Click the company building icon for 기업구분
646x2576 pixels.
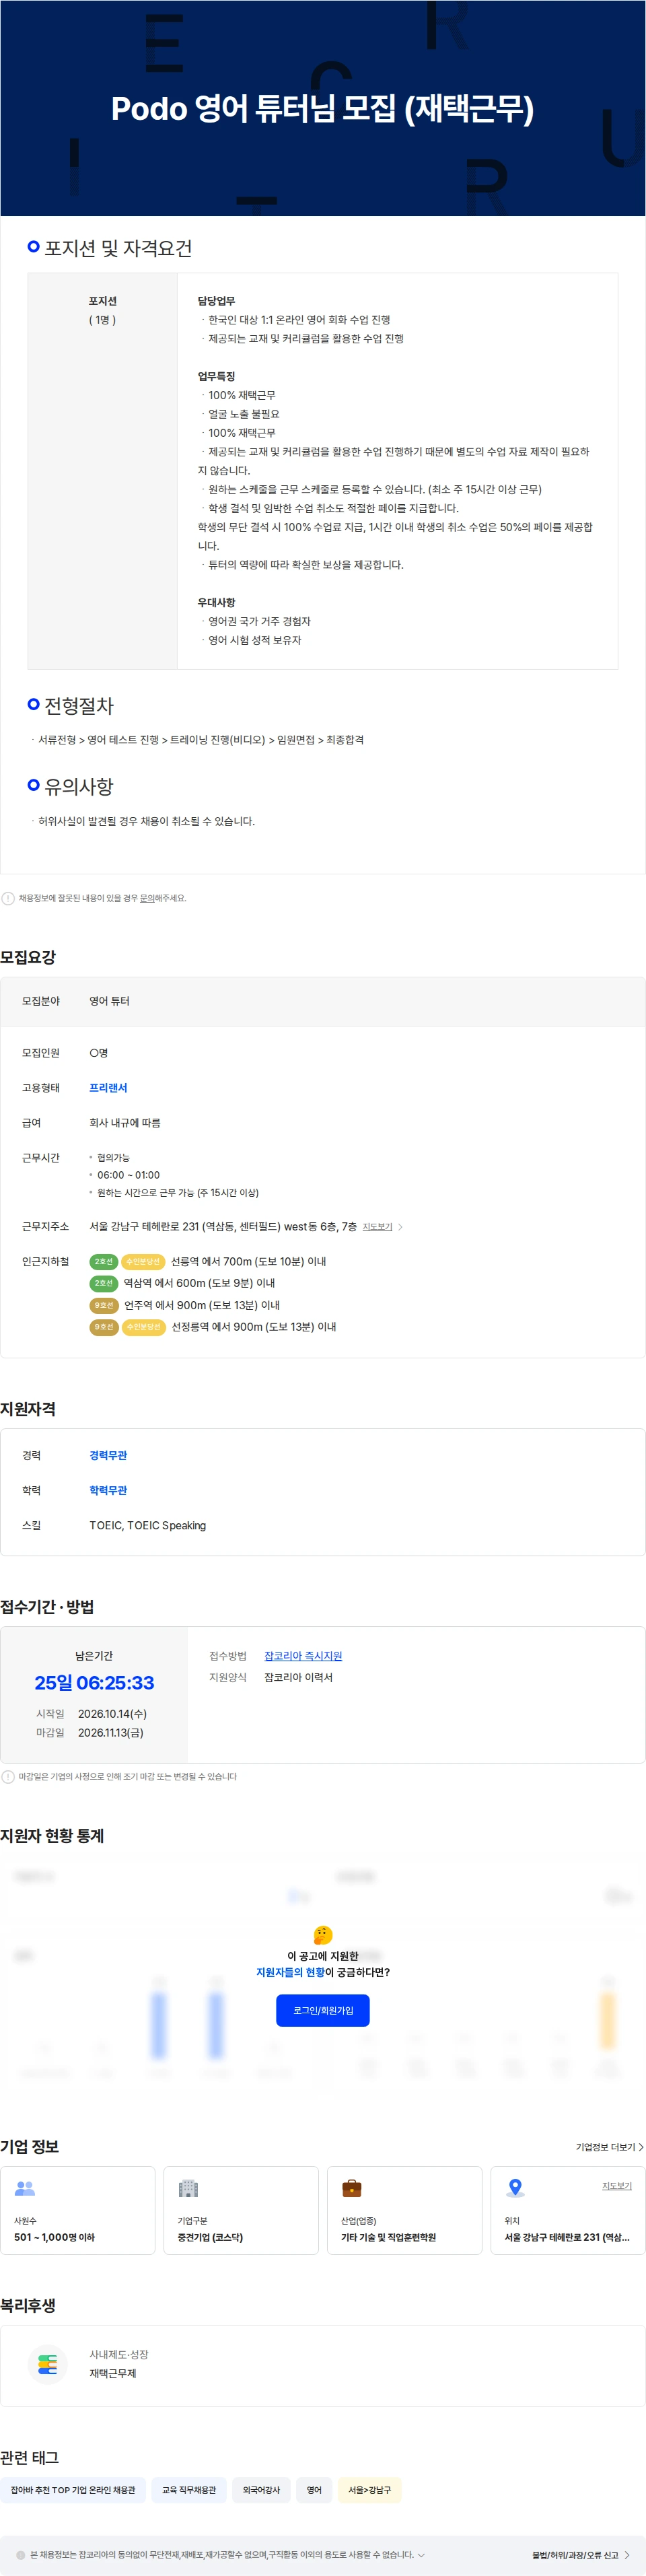point(188,2188)
